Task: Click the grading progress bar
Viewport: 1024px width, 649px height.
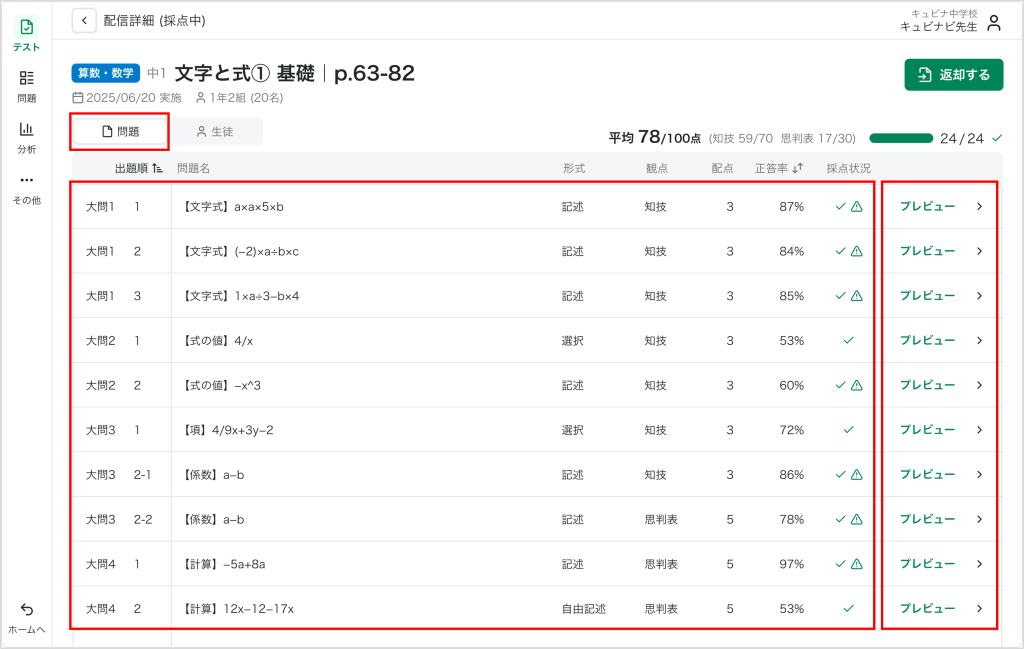Action: 901,138
